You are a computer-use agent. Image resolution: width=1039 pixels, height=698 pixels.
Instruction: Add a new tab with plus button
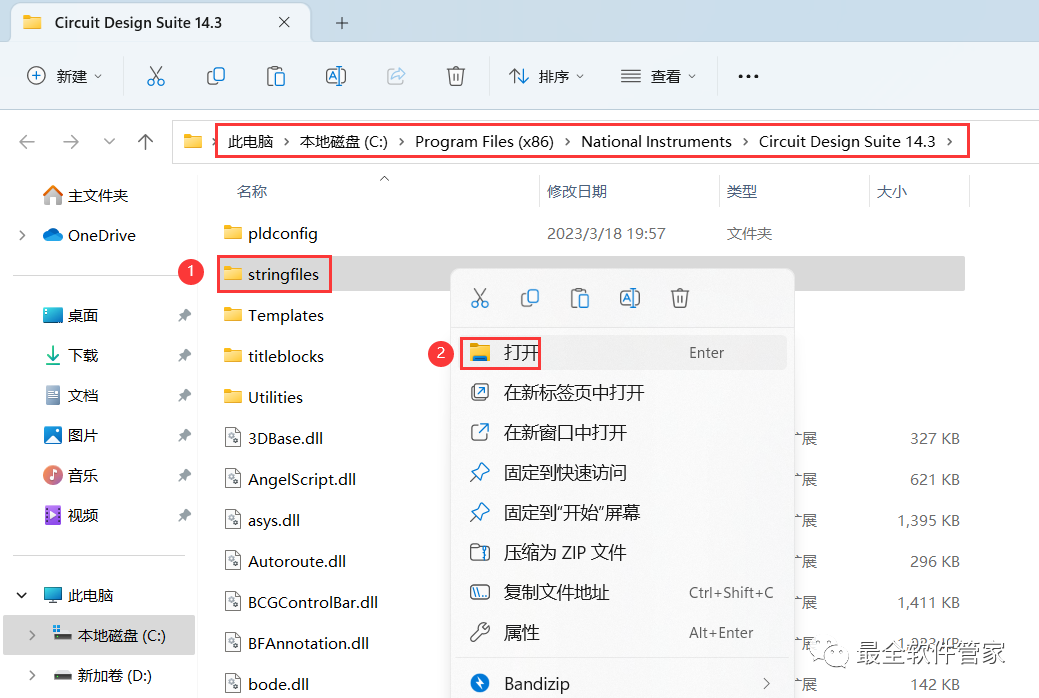tap(342, 23)
